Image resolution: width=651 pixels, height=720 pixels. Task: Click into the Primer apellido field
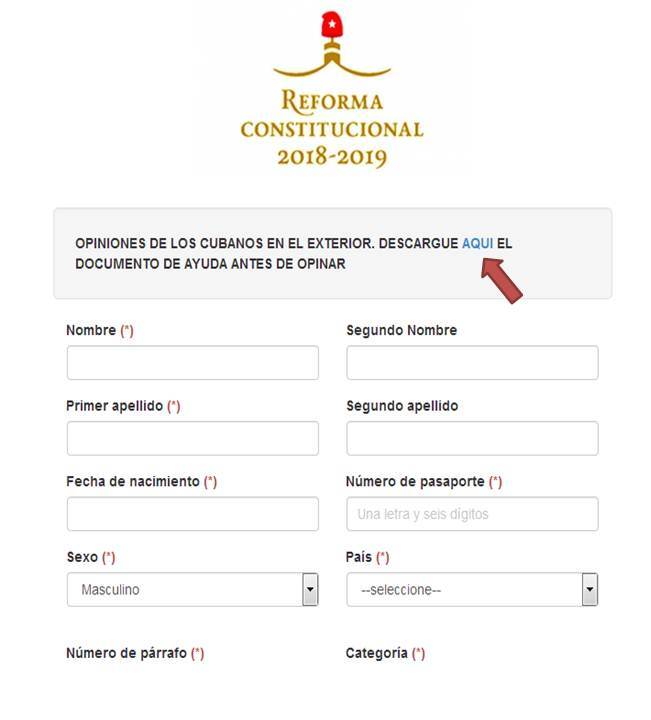pyautogui.click(x=193, y=439)
